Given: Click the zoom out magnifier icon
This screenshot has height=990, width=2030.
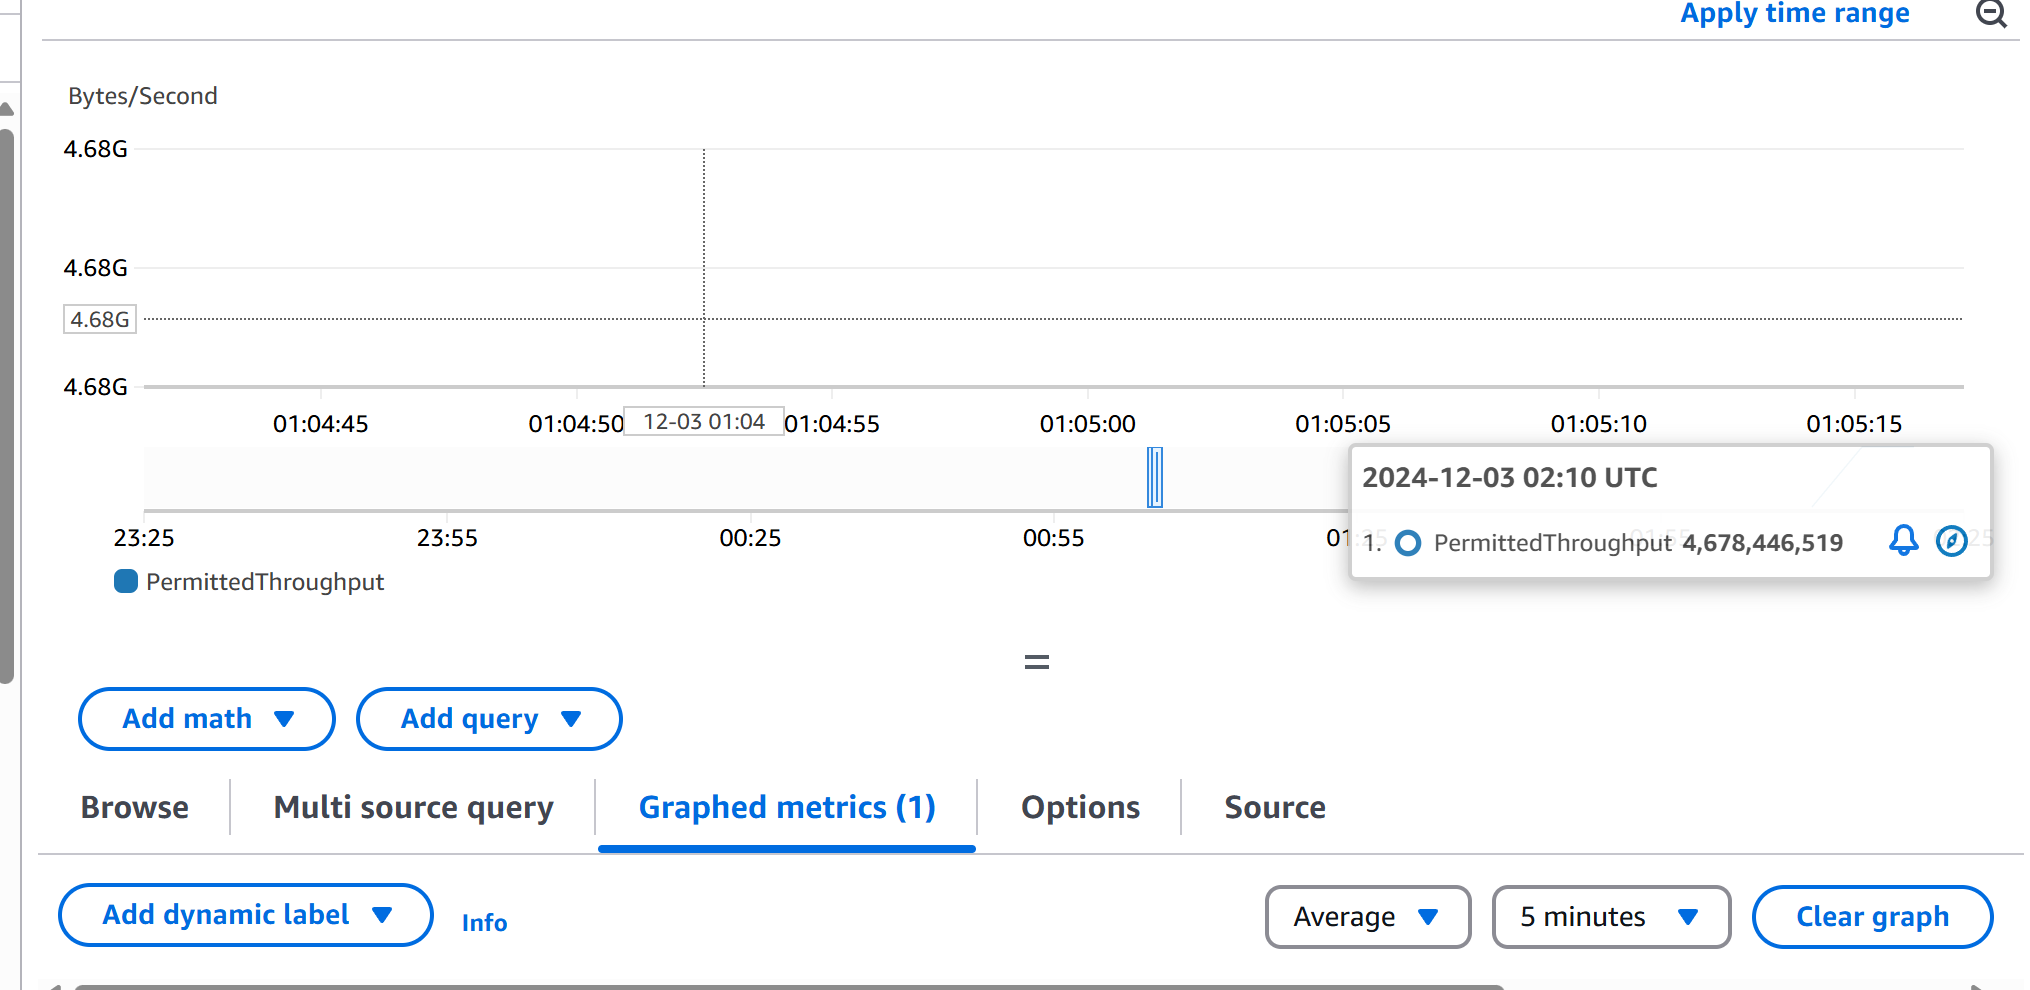Looking at the screenshot, I should [x=1990, y=13].
